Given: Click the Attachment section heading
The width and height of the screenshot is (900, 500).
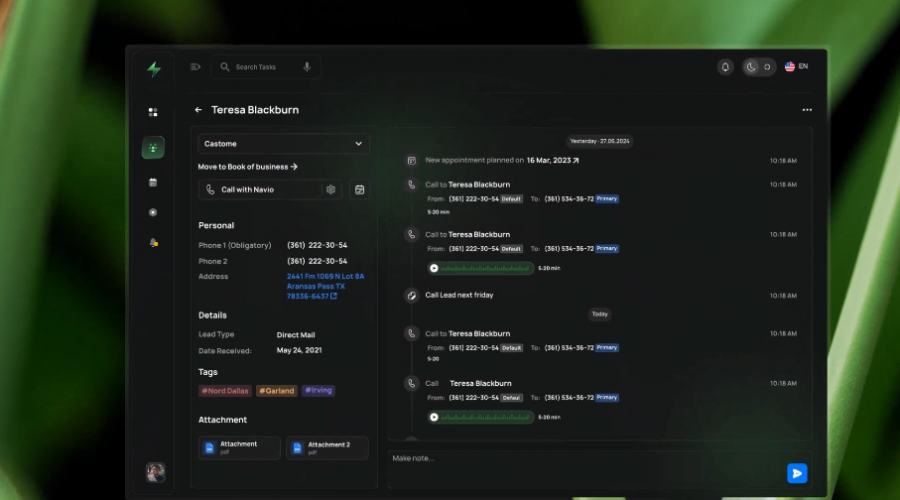Looking at the screenshot, I should coord(223,420).
